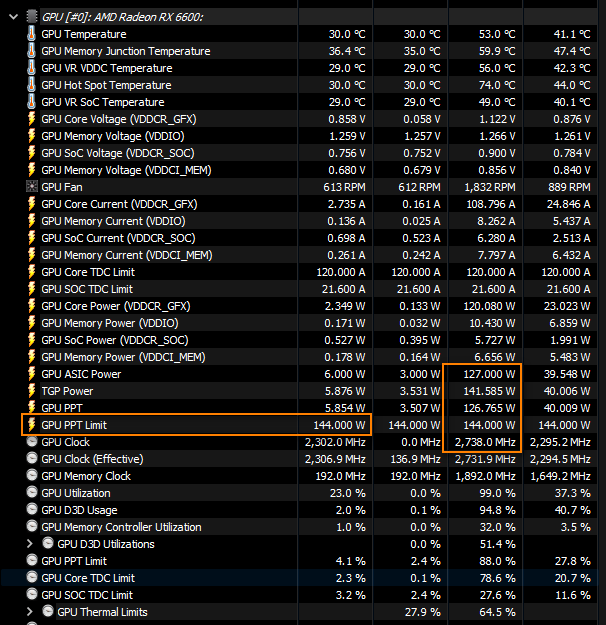Click the 613 RPM current fan speed
The image size is (606, 625).
344,187
